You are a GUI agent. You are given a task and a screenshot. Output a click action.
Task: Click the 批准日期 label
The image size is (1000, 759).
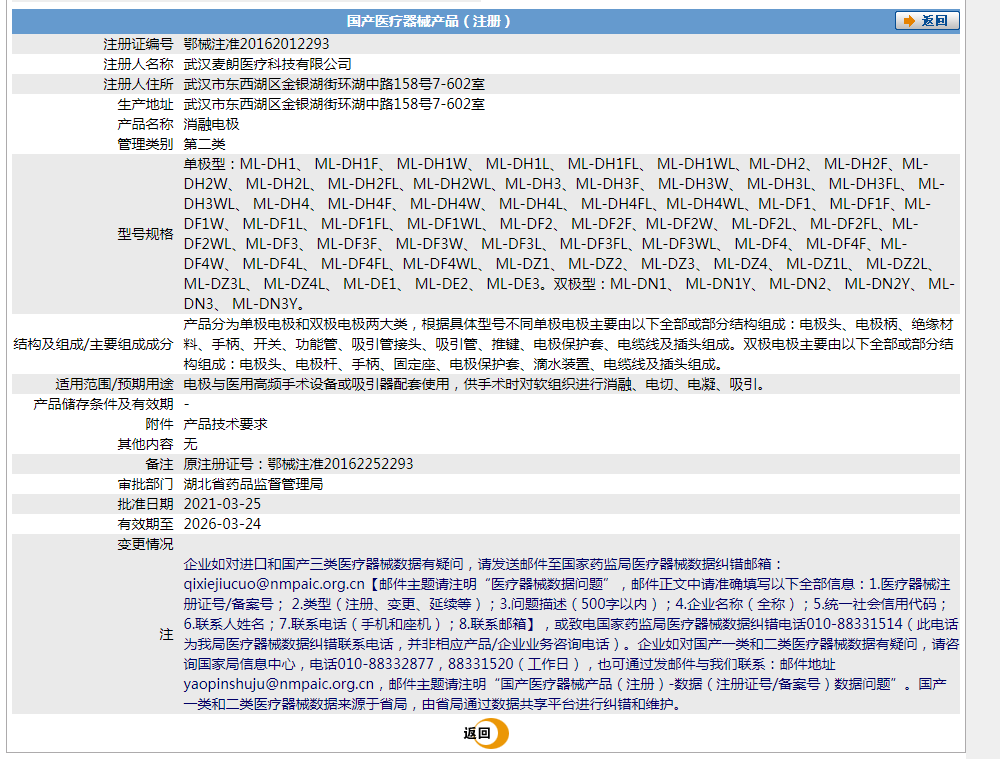145,504
